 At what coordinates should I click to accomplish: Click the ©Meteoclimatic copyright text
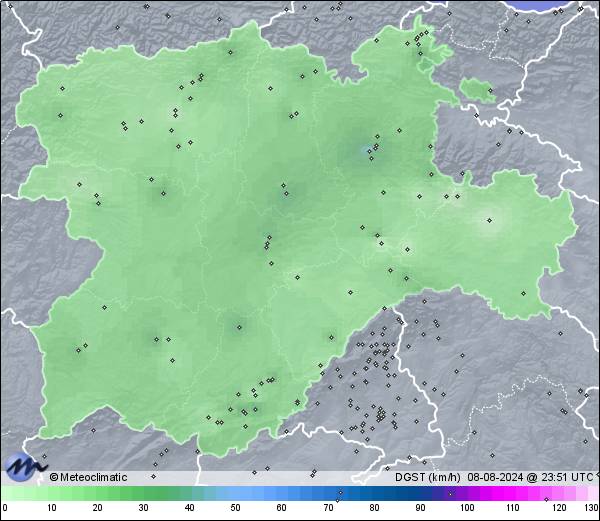coord(88,477)
